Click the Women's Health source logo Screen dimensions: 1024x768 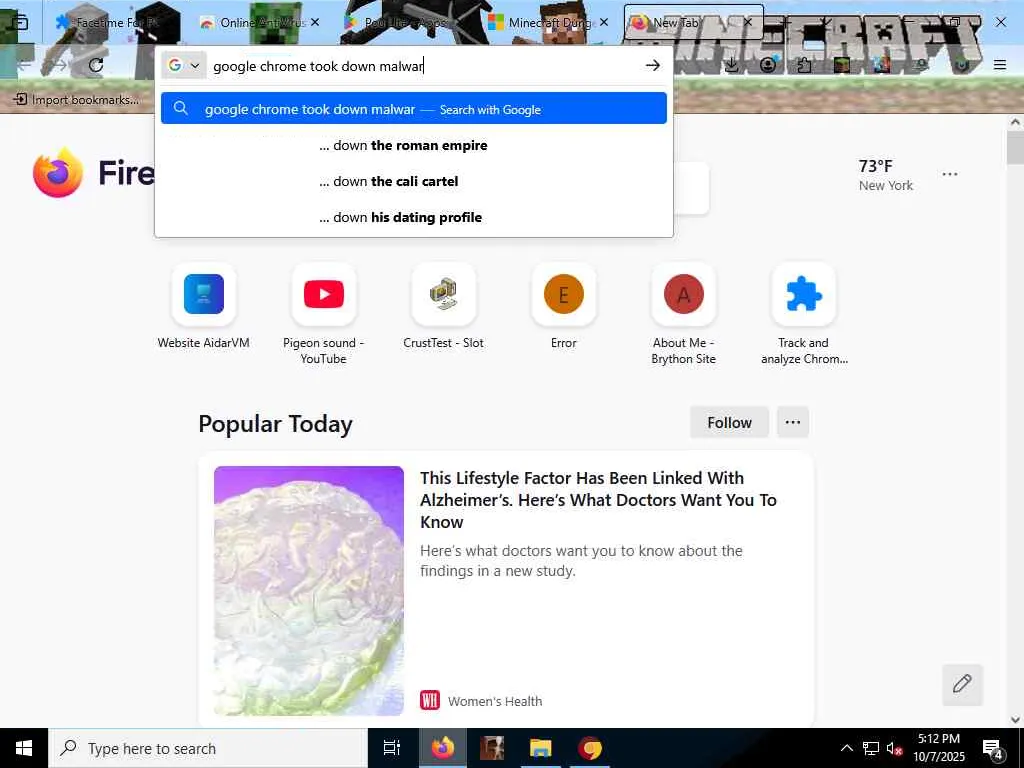pyautogui.click(x=430, y=701)
